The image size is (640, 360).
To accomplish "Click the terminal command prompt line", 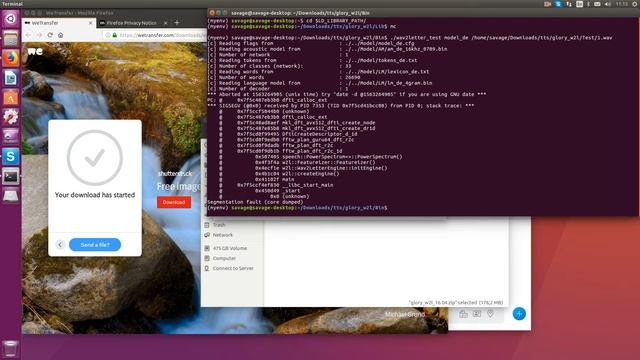I will pos(297,208).
